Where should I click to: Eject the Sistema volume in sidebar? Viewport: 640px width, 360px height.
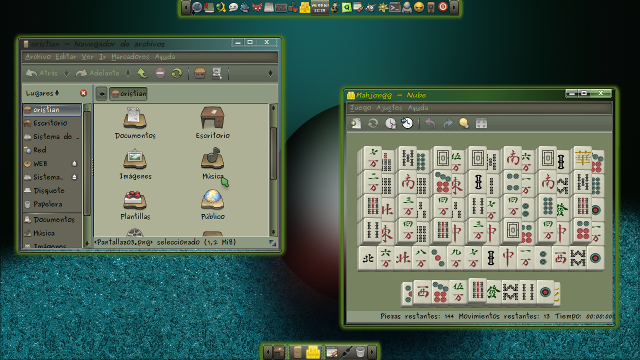[x=74, y=177]
